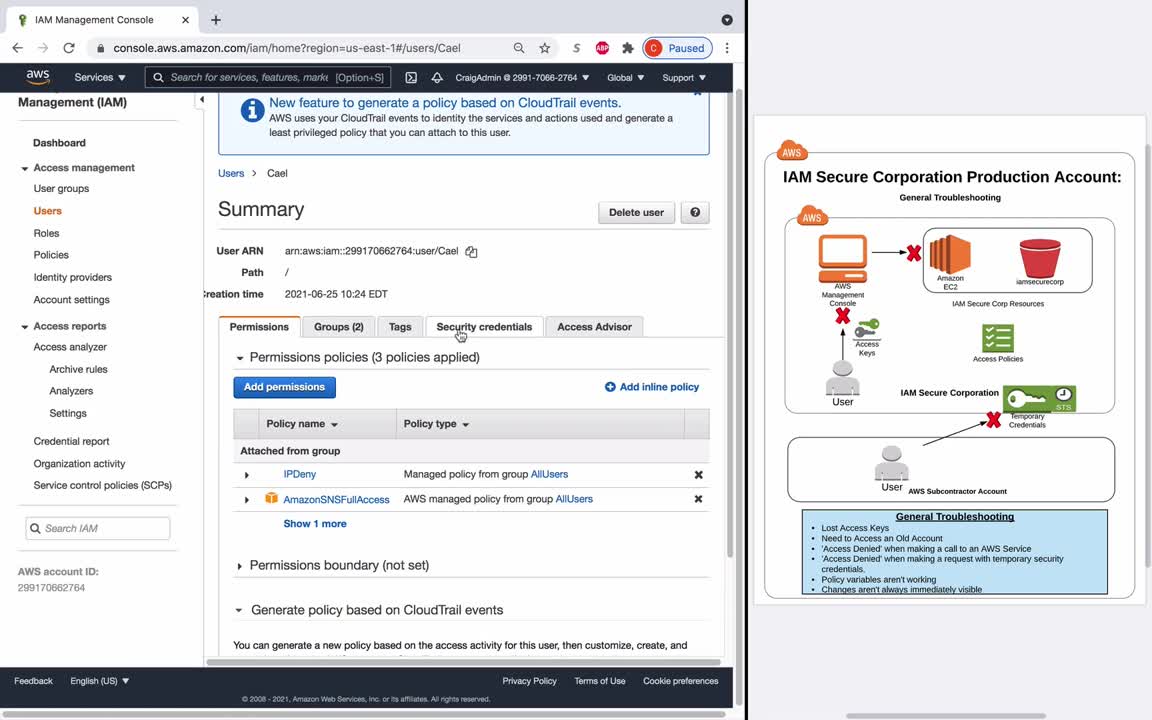
Task: Open the IPDeny policy link
Action: pos(300,475)
